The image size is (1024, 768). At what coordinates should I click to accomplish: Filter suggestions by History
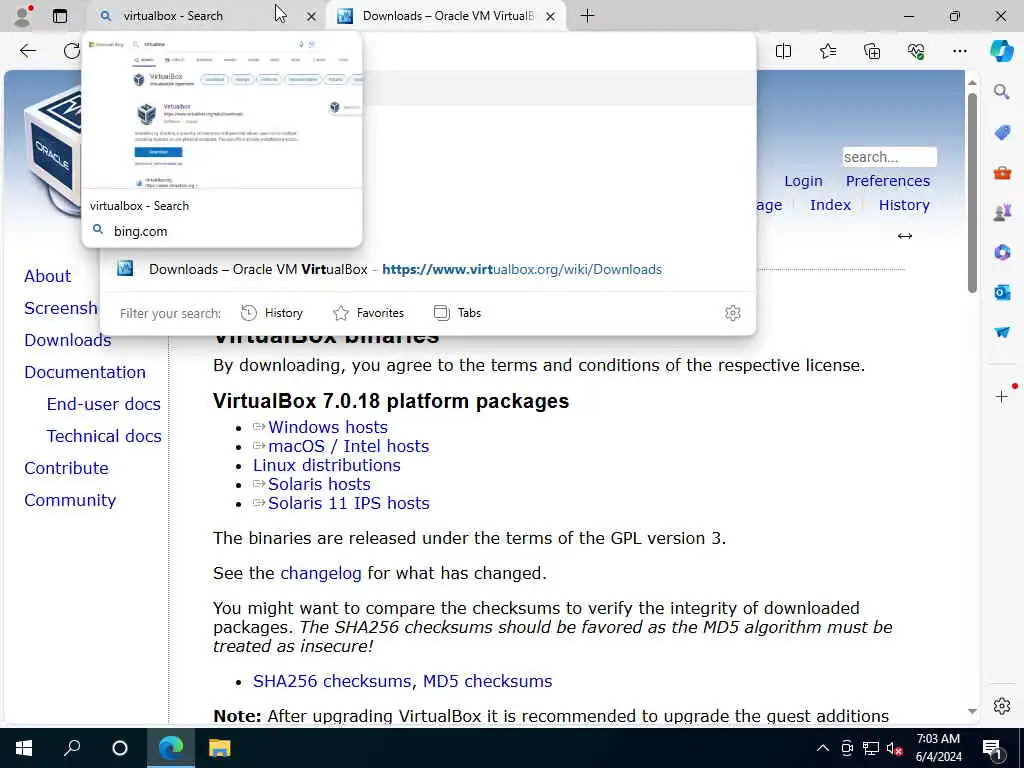[272, 313]
